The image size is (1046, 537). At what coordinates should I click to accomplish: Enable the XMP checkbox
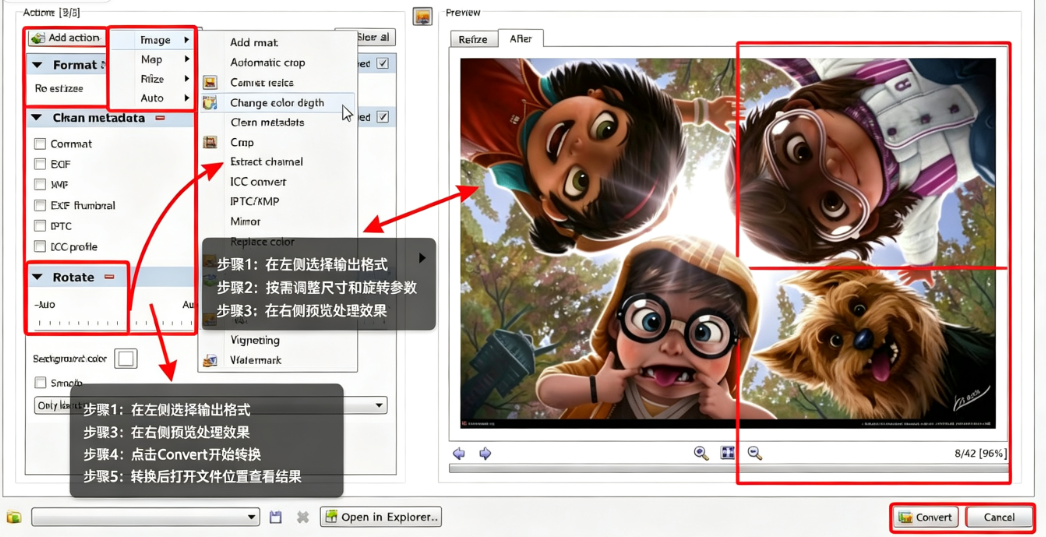click(x=40, y=185)
